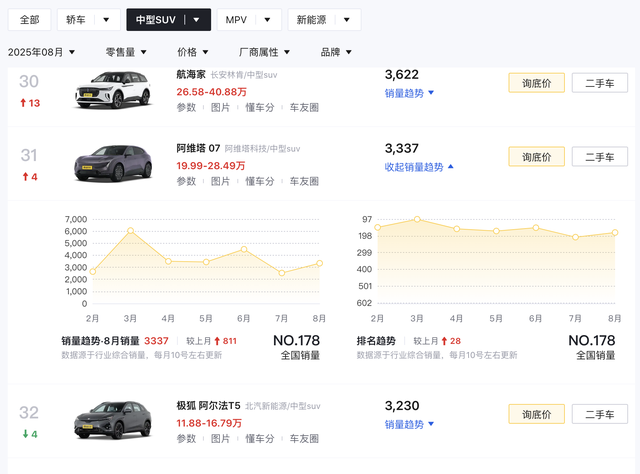Select the 19.99-28.49万 price text

tap(211, 166)
